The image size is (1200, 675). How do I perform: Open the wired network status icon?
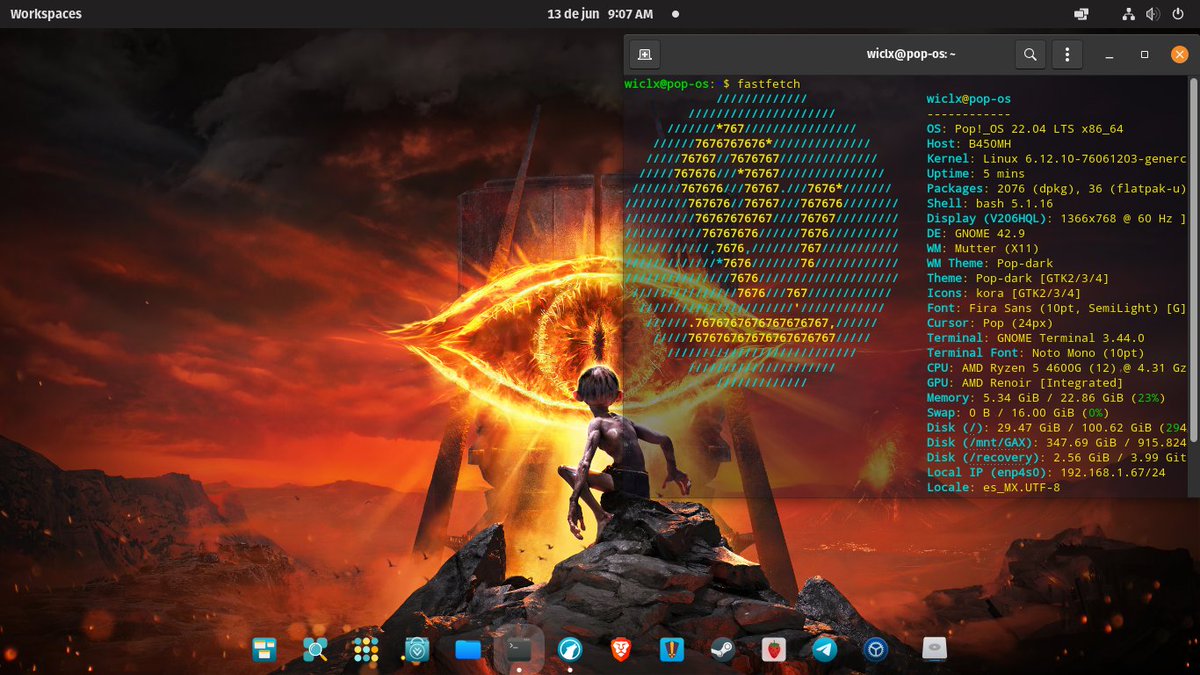(1128, 14)
